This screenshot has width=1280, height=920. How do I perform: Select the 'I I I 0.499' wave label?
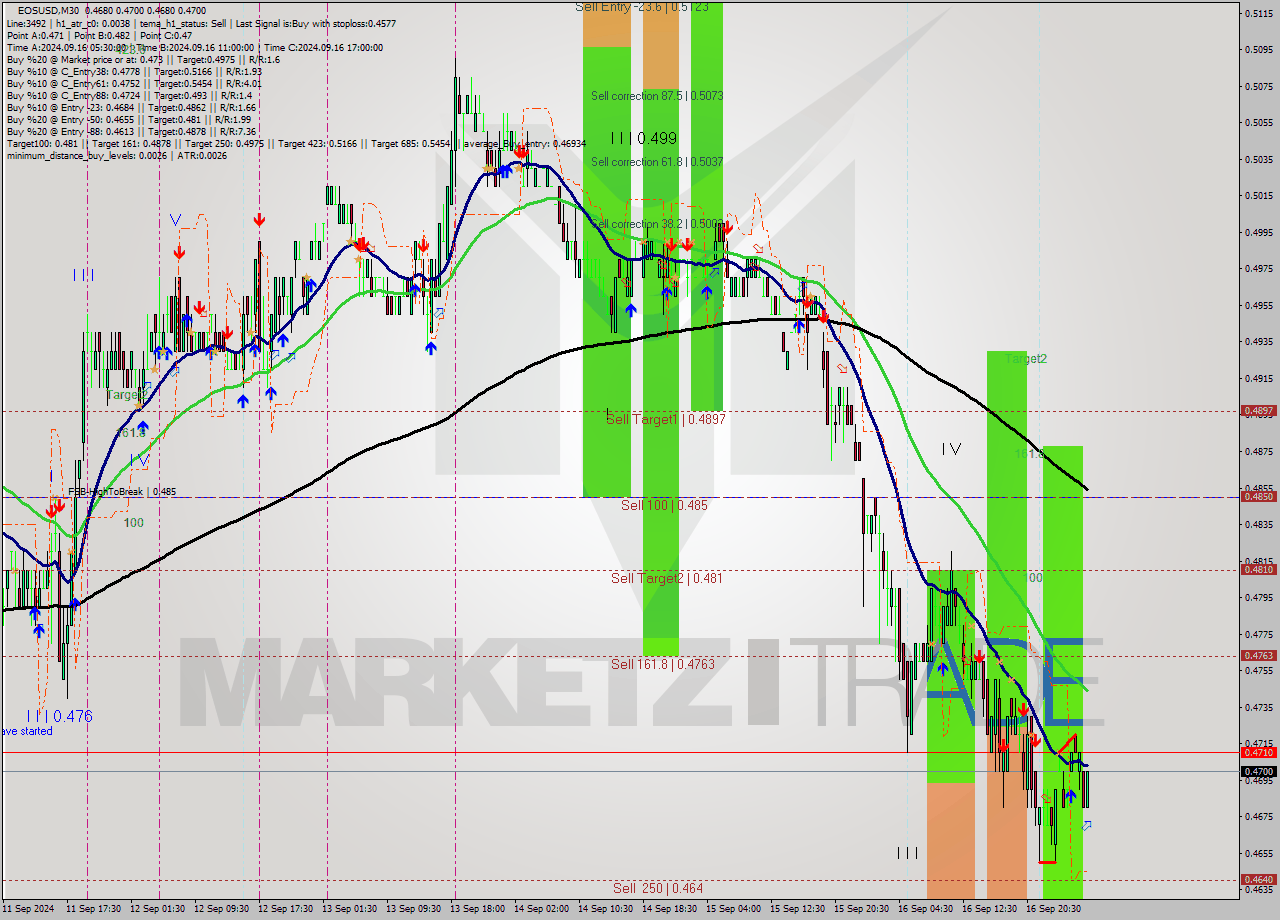pyautogui.click(x=644, y=139)
